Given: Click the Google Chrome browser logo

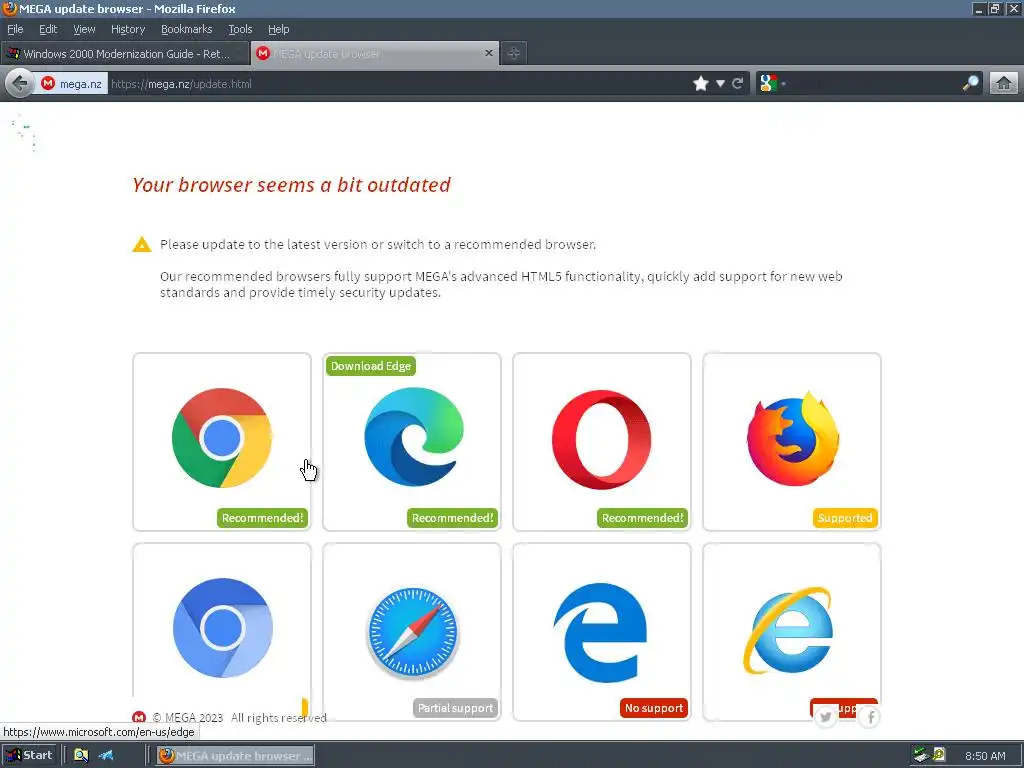Looking at the screenshot, I should [x=222, y=438].
